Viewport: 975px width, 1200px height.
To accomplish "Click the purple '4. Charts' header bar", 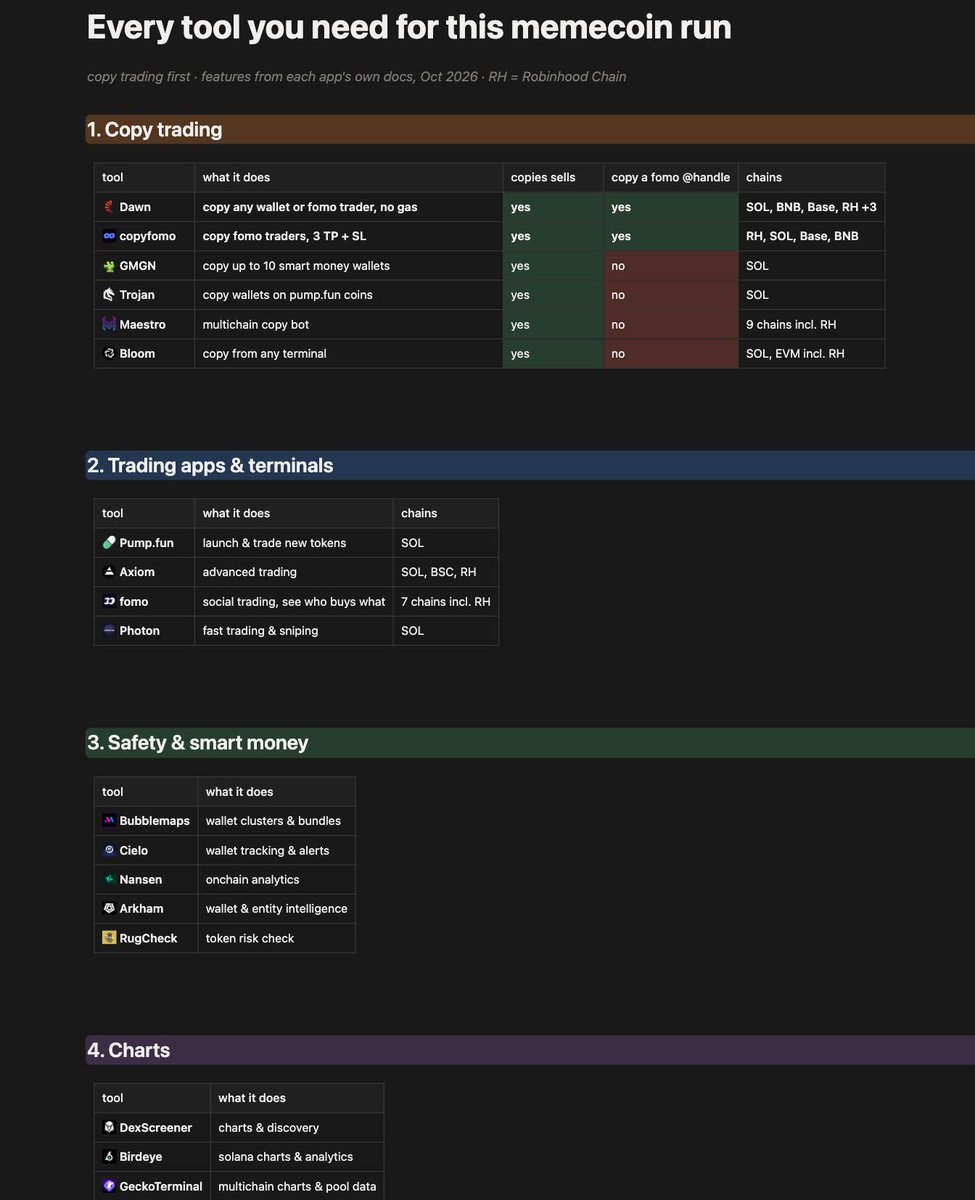I will [530, 1050].
